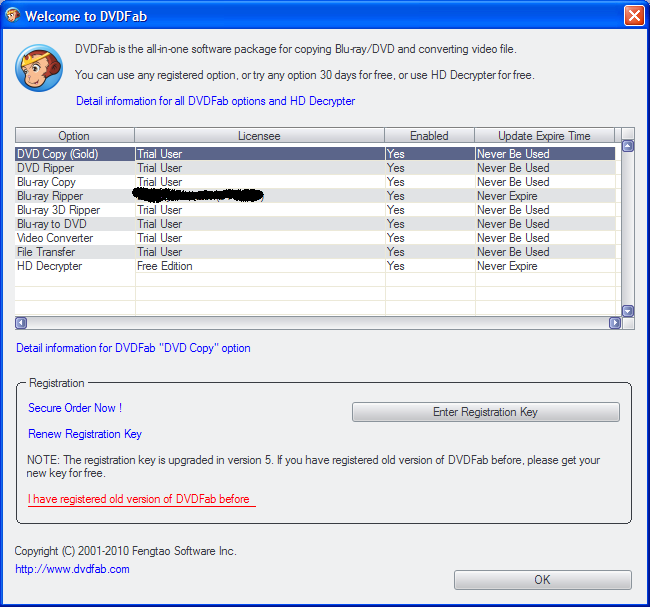650x607 pixels.
Task: Click the table's scroll up arrow
Action: pyautogui.click(x=628, y=146)
